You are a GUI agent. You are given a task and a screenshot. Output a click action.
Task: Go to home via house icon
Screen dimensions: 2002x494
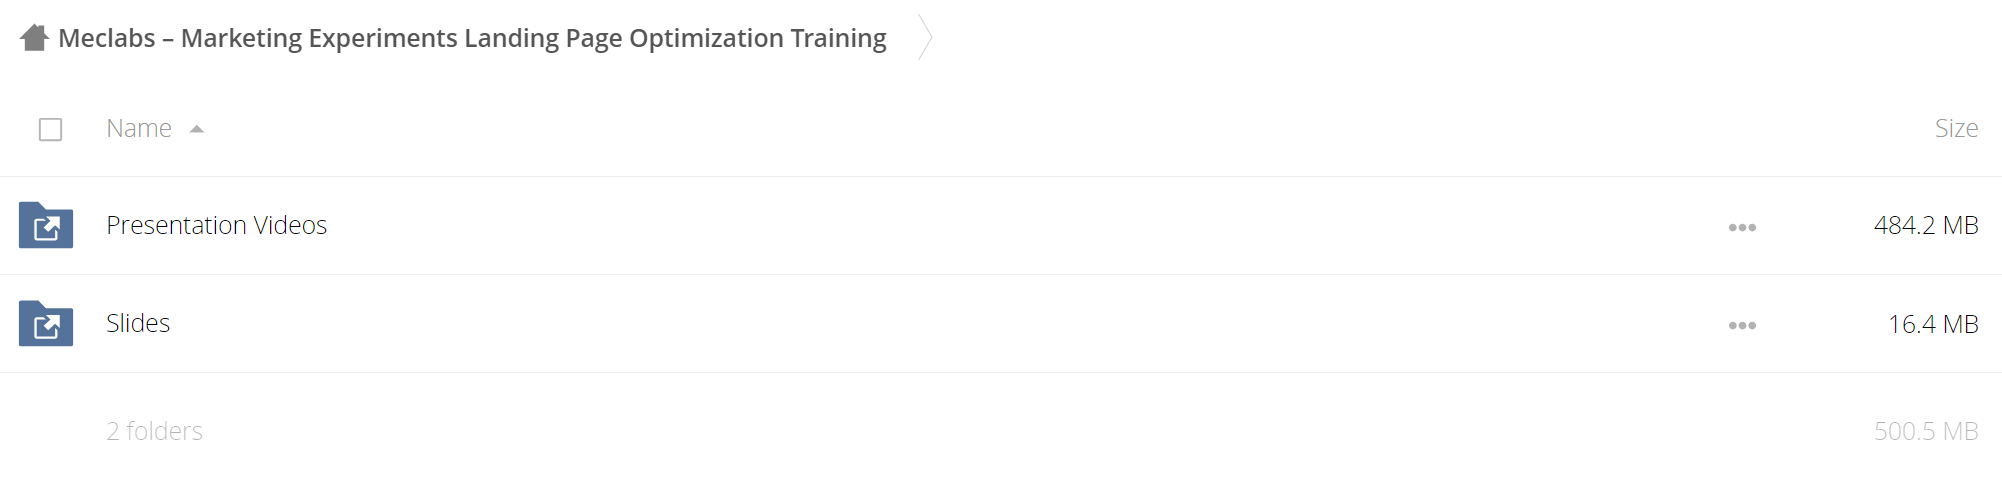tap(34, 38)
